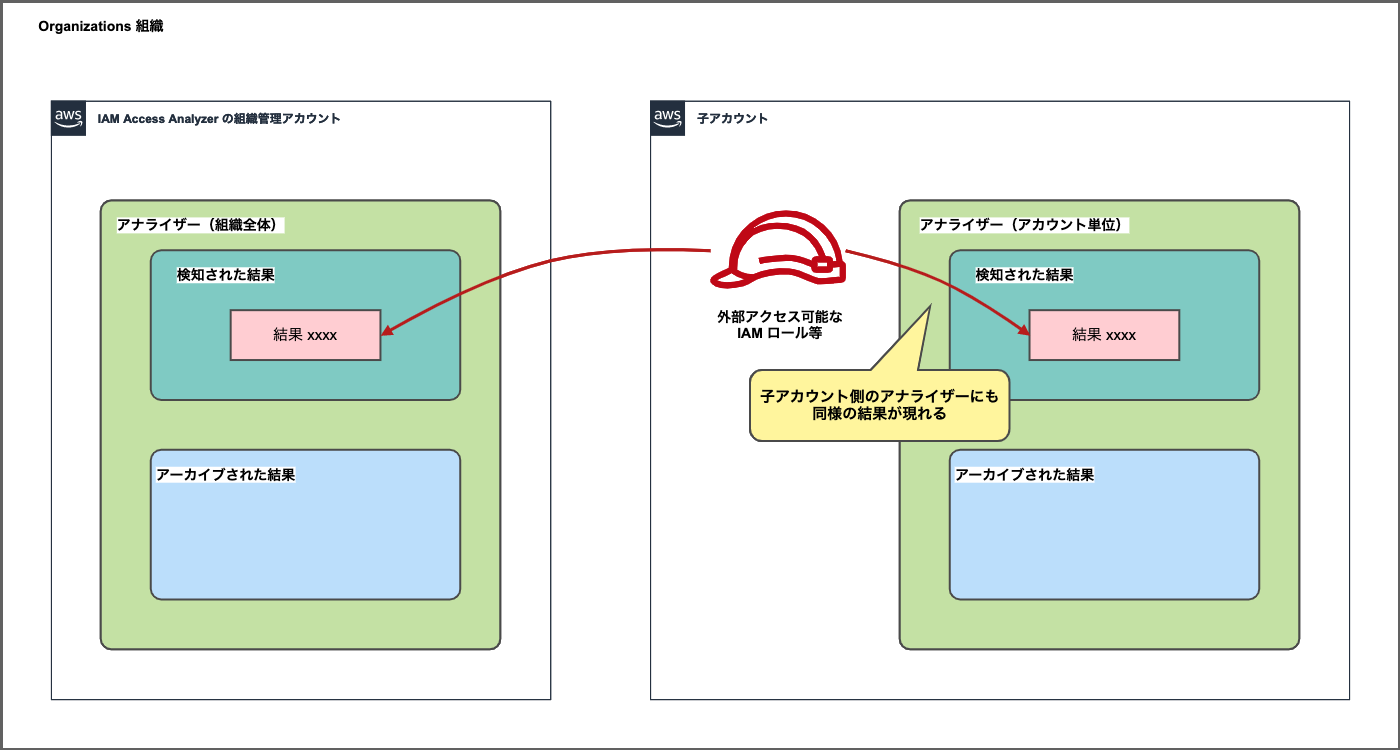Click the pink 結果 xxxx box in the organization analyzer
The width and height of the screenshot is (1400, 750).
pos(305,335)
